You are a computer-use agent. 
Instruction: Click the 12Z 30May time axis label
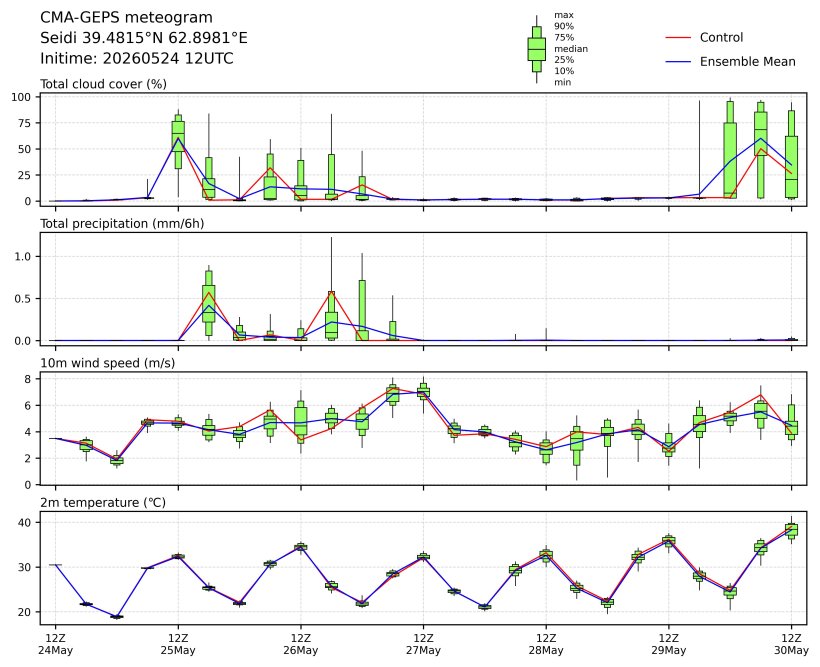click(791, 645)
